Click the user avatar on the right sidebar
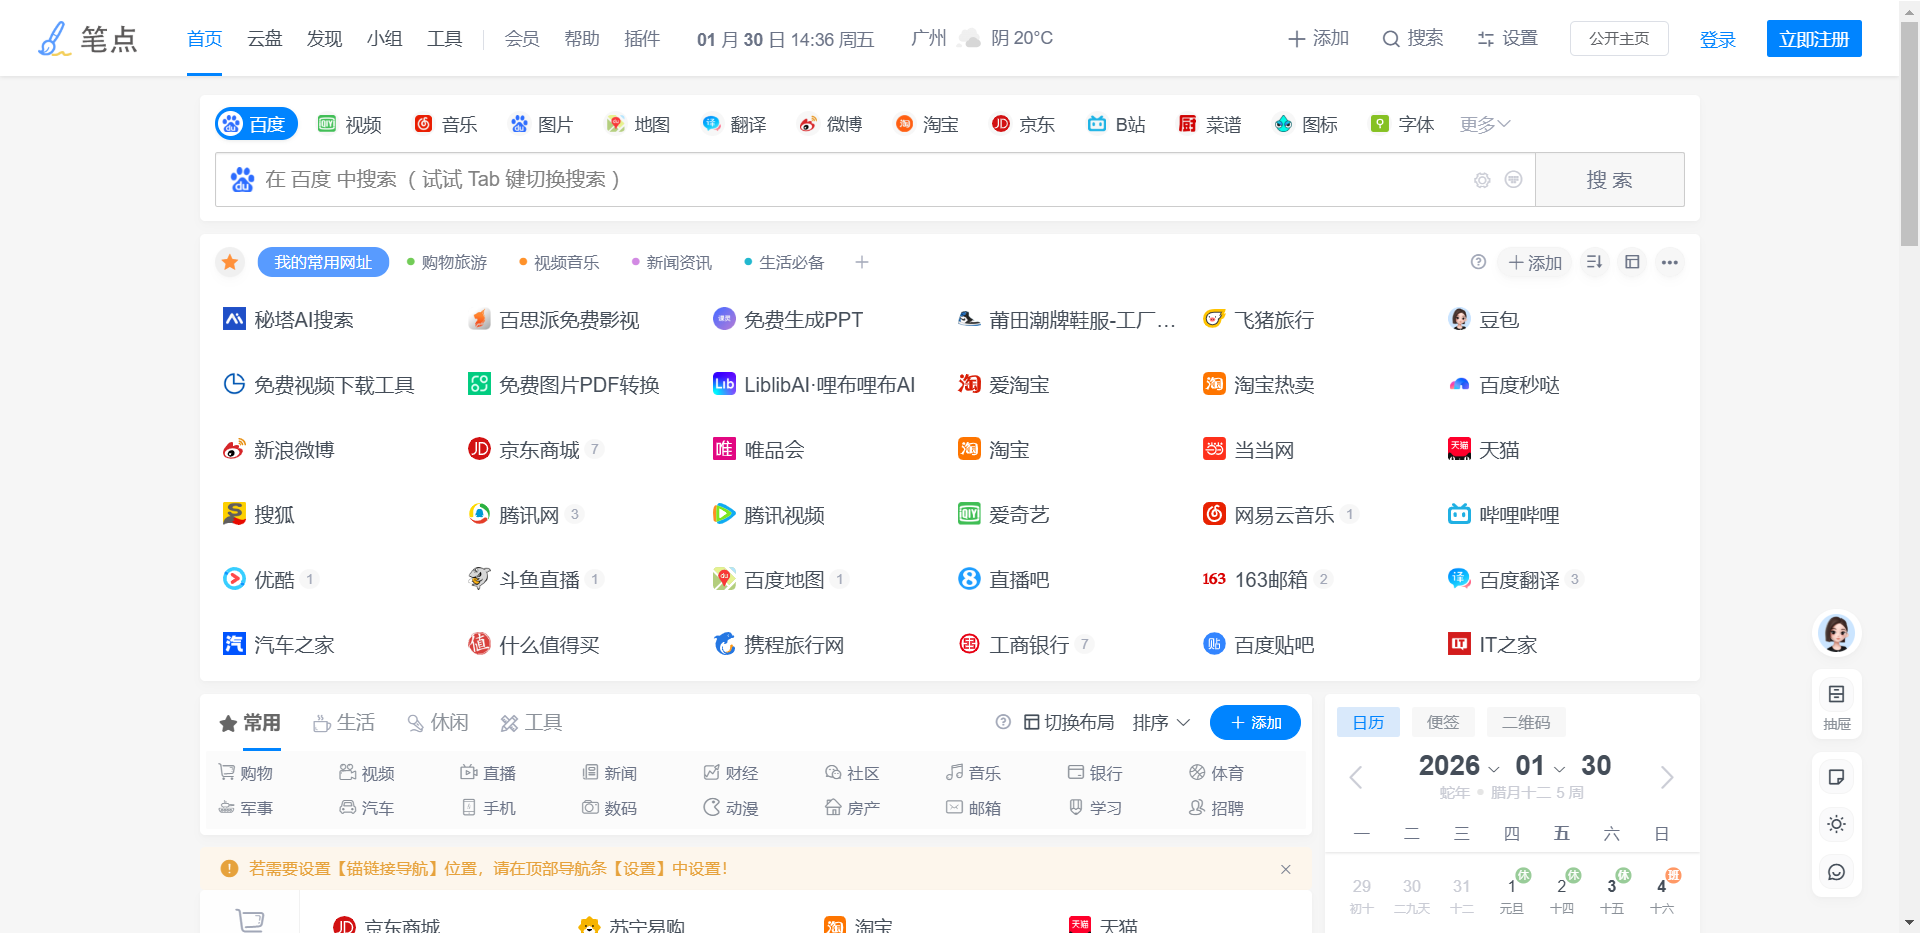The image size is (1920, 933). (1836, 633)
